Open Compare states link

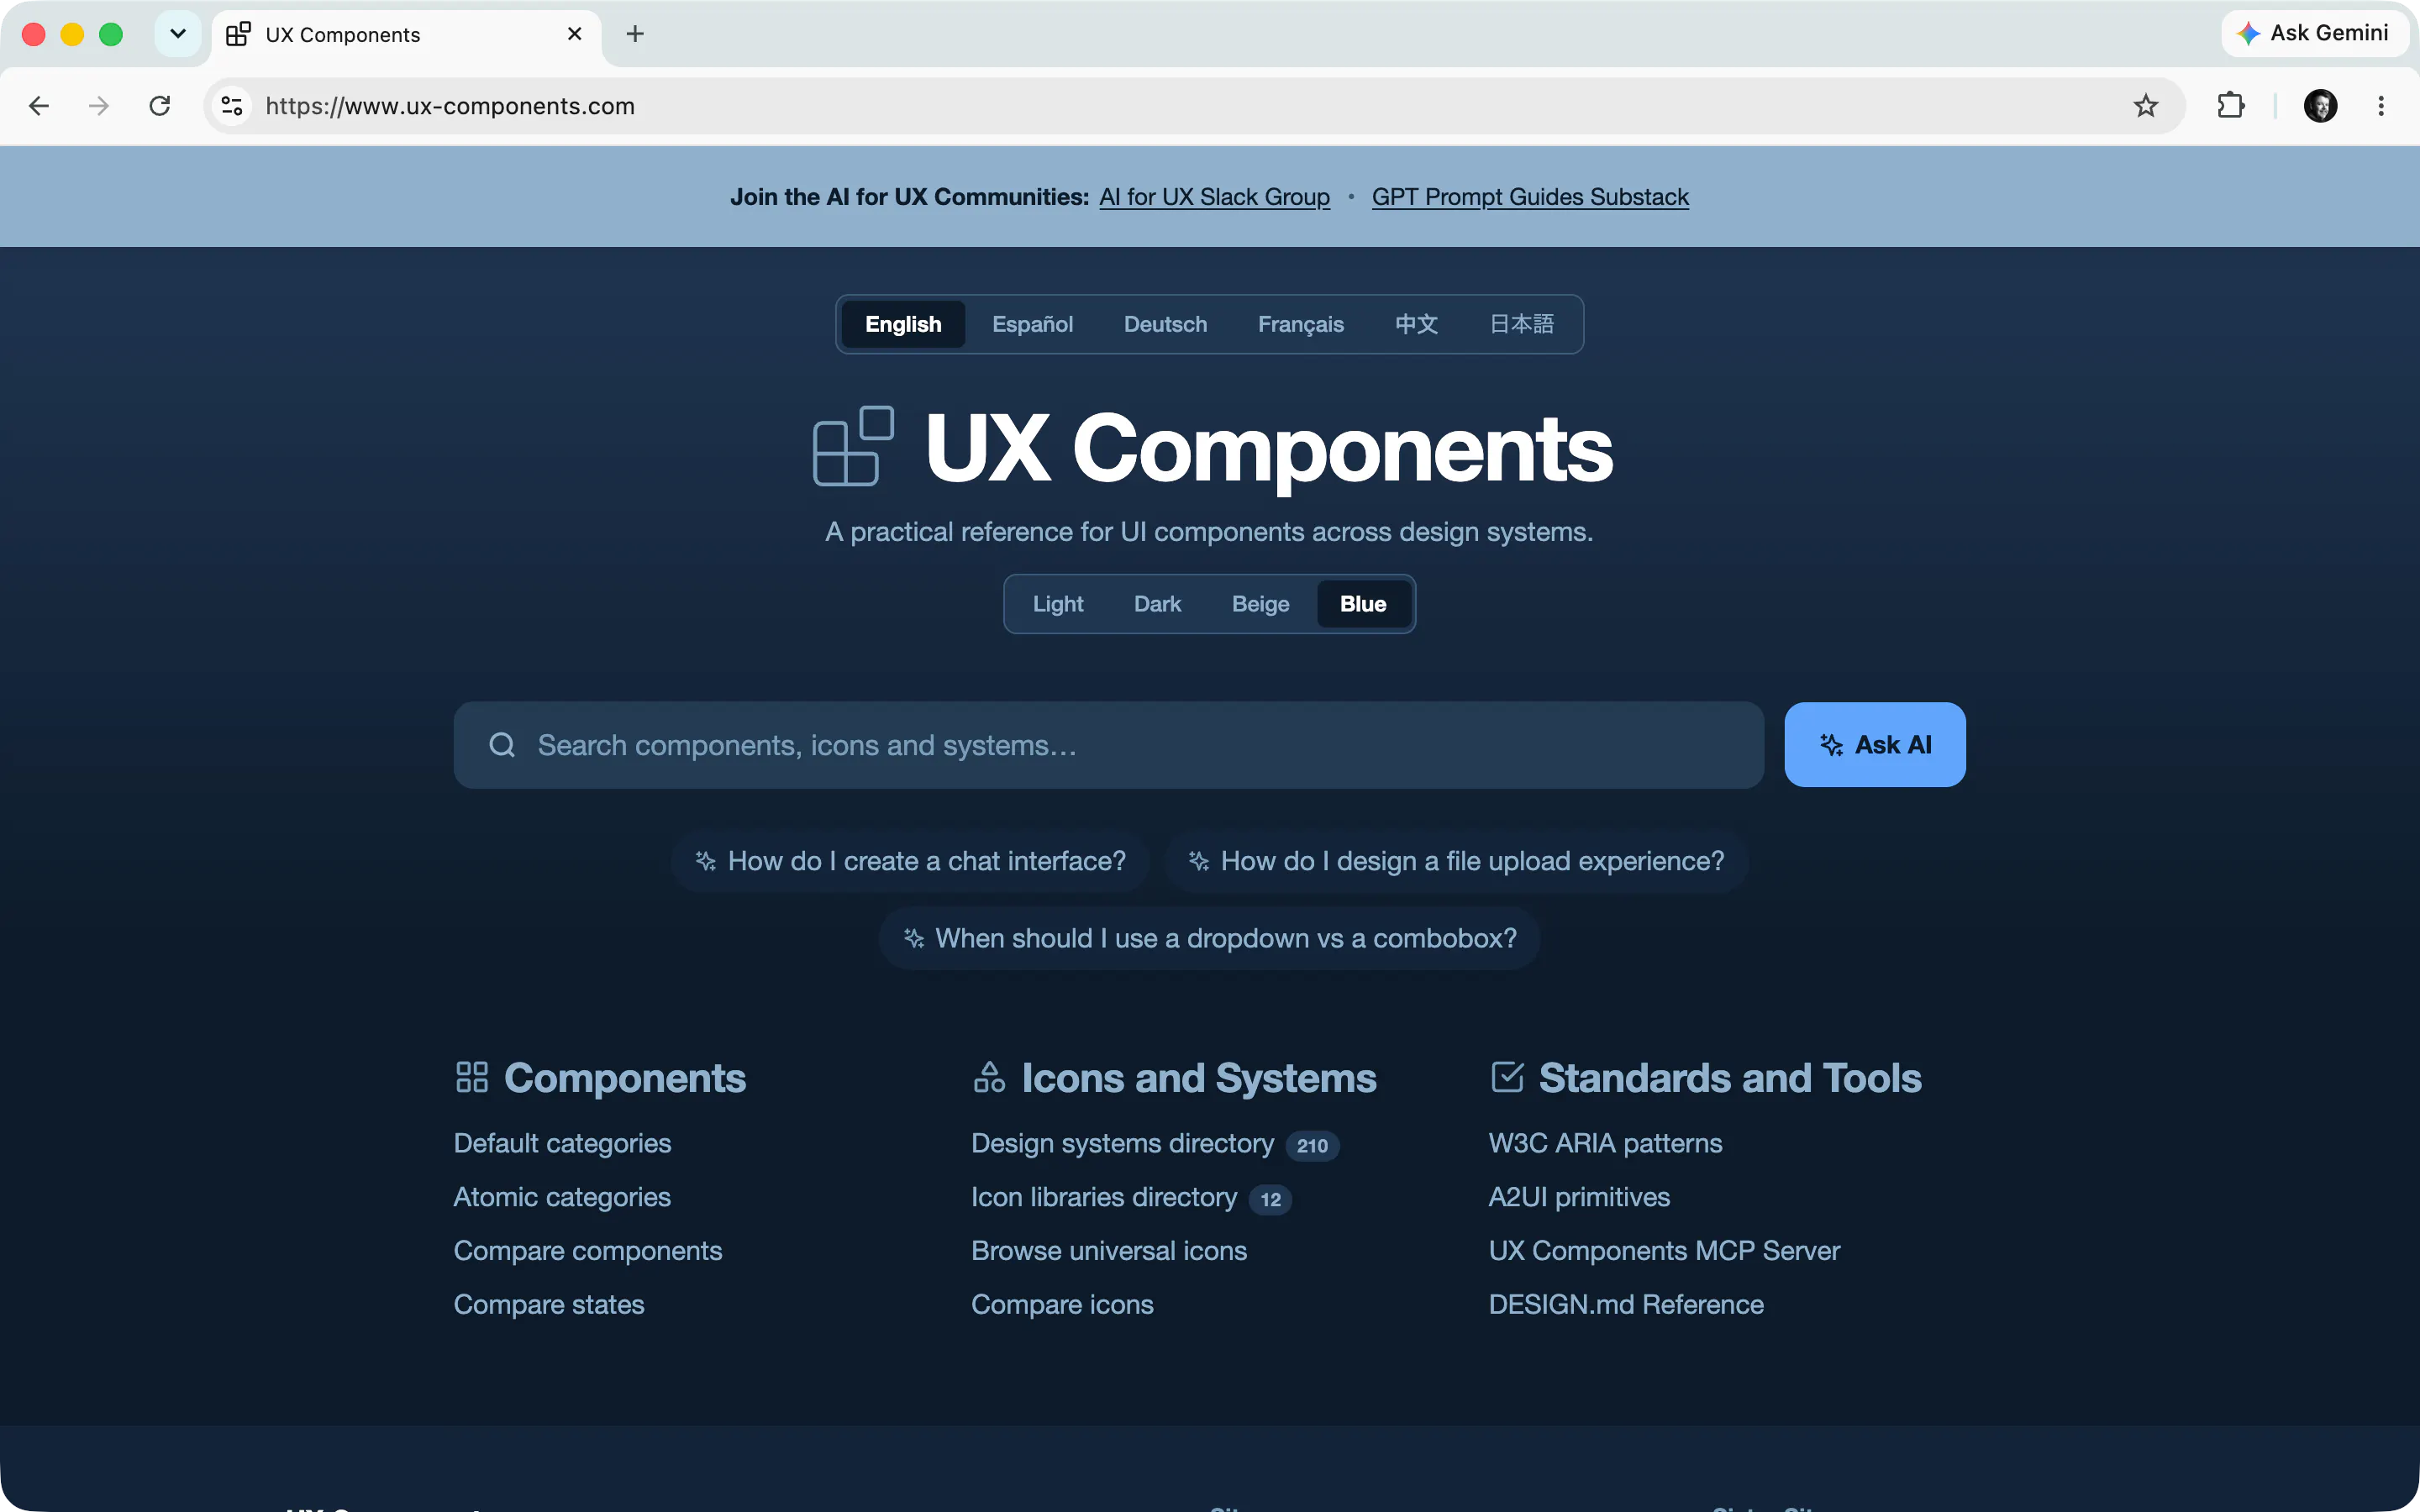549,1304
